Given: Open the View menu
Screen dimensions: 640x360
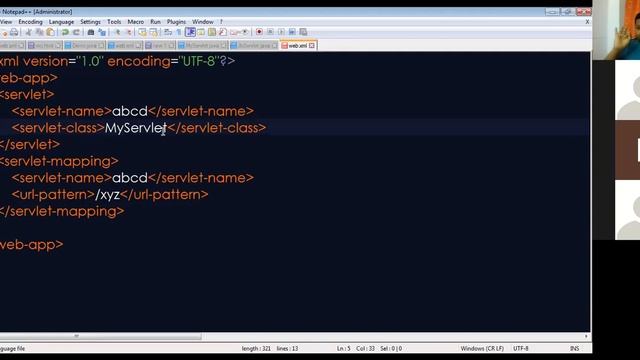Looking at the screenshot, I should [6, 22].
